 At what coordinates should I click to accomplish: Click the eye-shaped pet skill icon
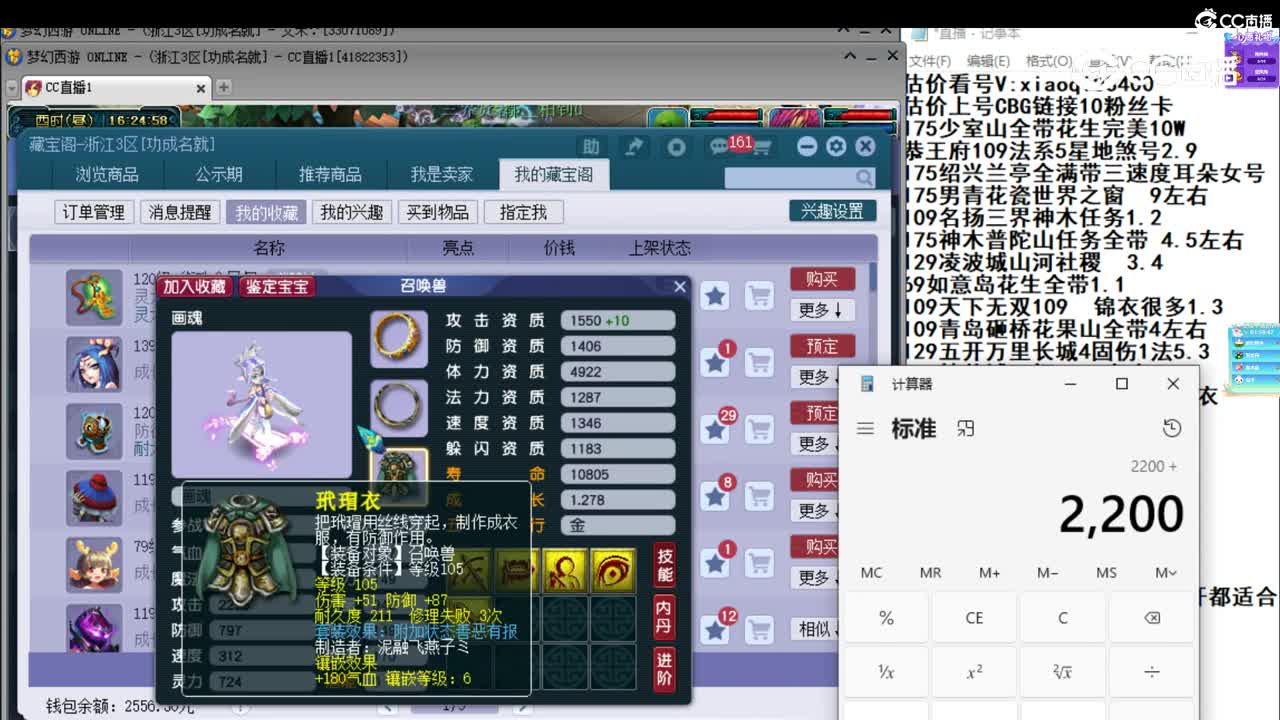coord(613,570)
